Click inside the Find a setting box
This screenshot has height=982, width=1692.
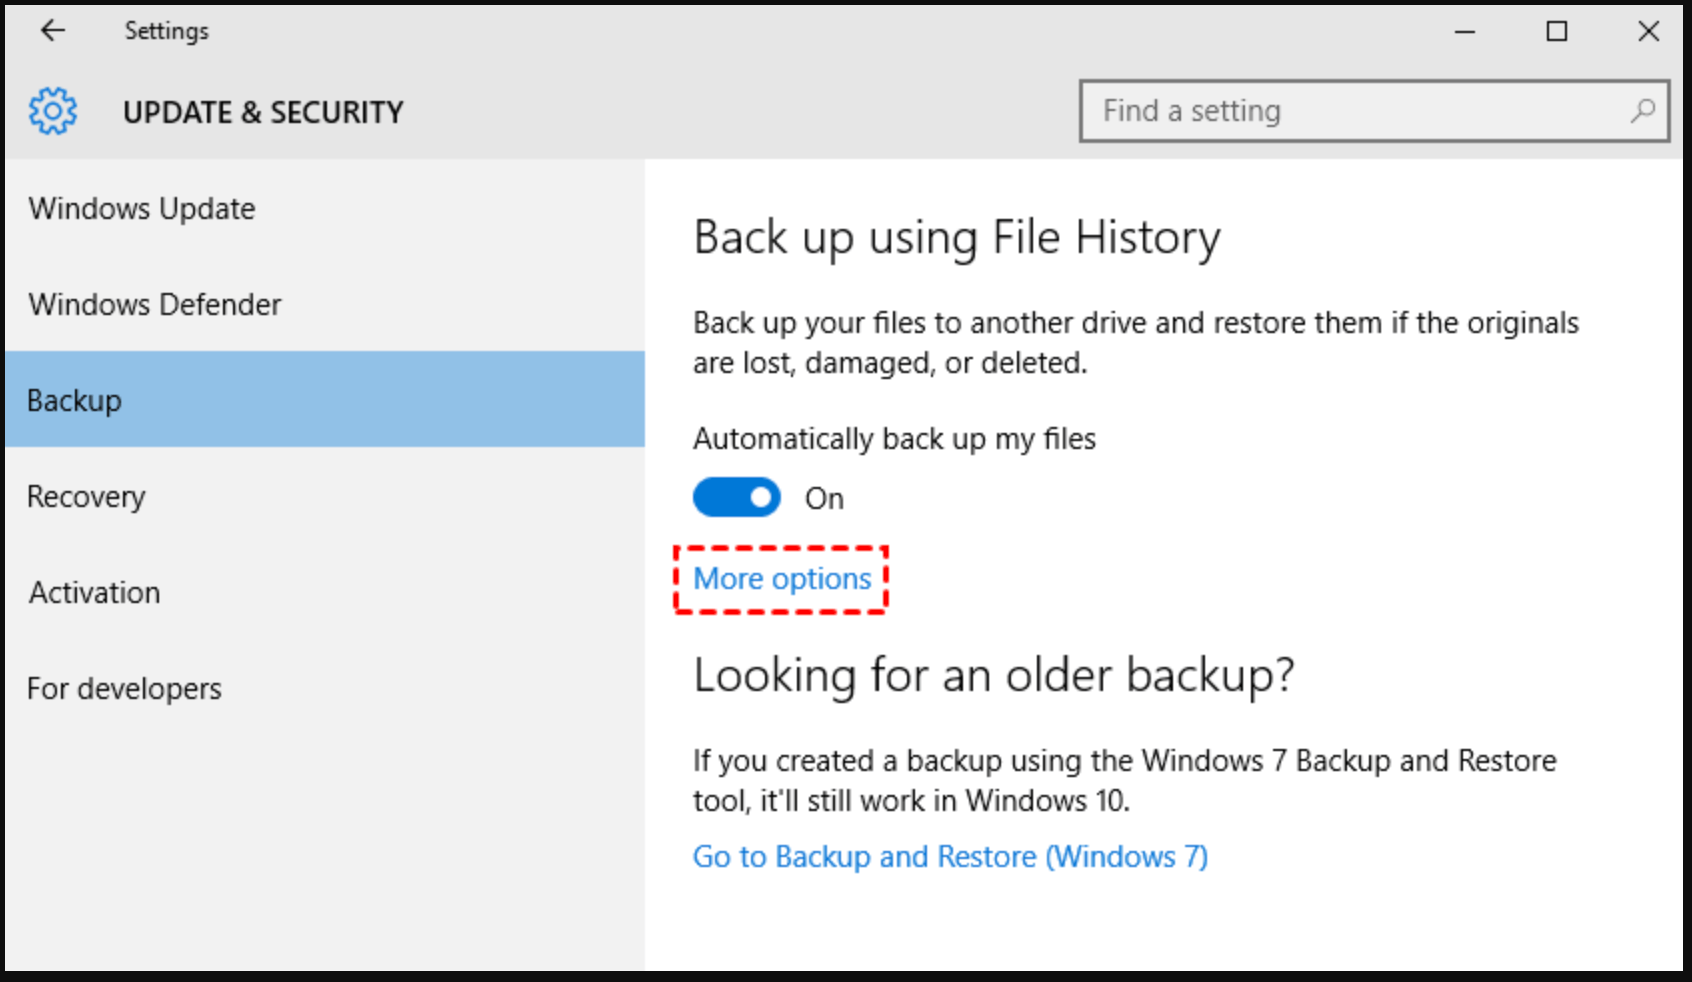1300,111
